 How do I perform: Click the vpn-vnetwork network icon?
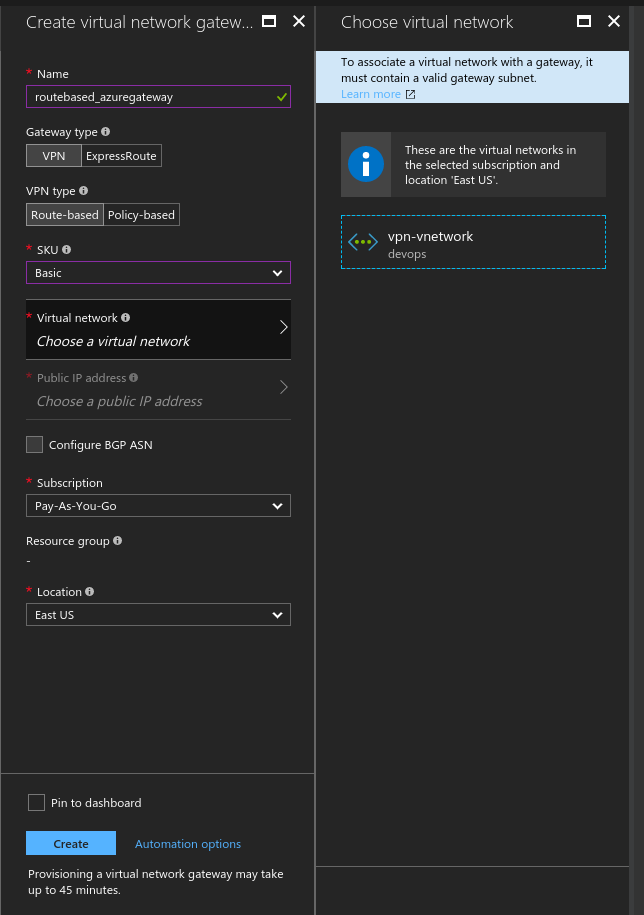tap(363, 242)
